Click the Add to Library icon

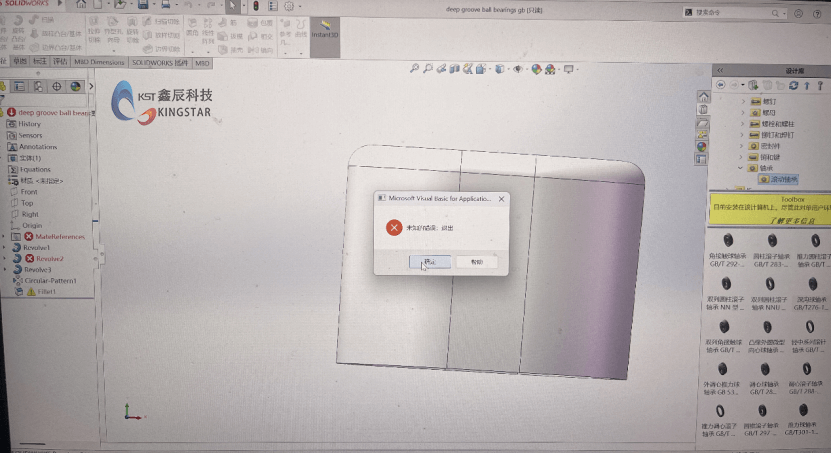pos(753,85)
